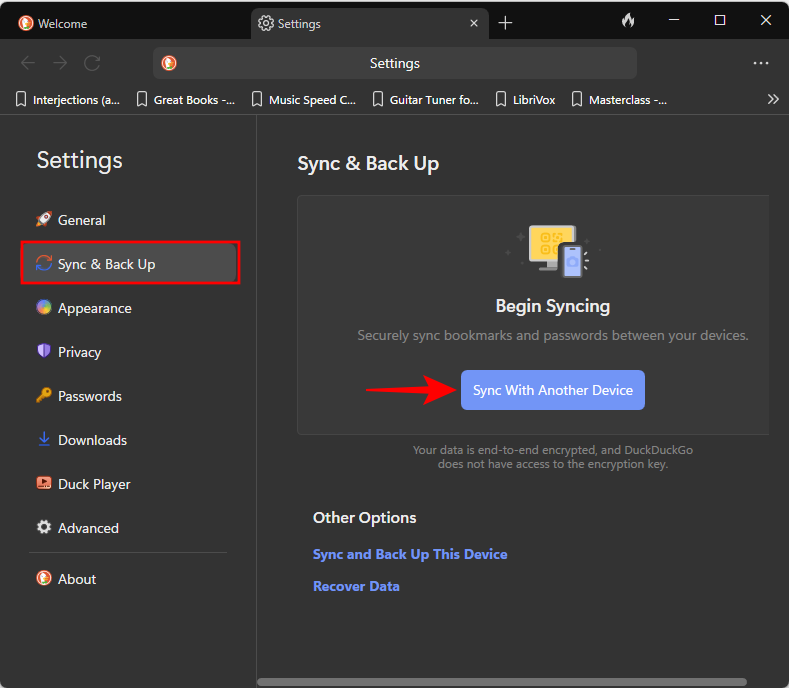Click Sync and Back Up This Device link
The width and height of the screenshot is (789, 688).
point(410,554)
